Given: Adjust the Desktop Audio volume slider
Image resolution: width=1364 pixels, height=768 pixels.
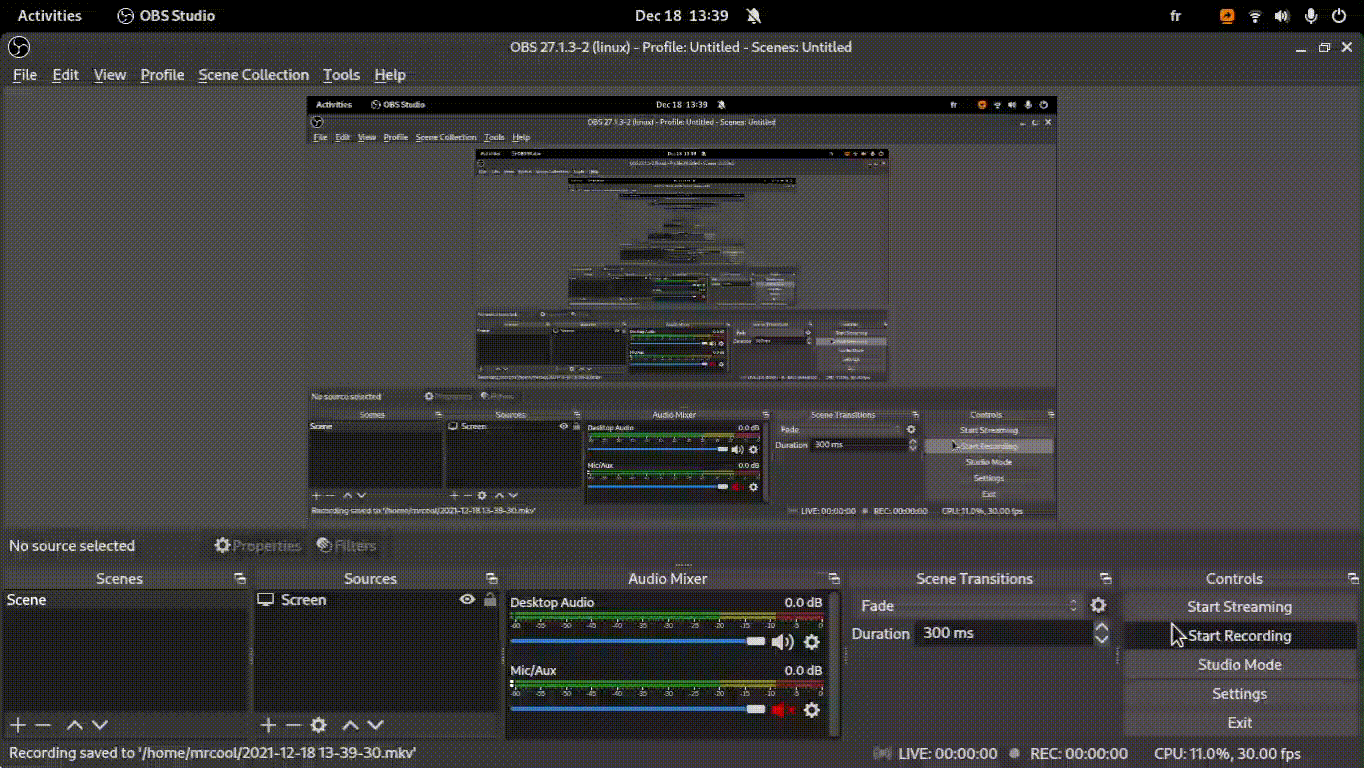Looking at the screenshot, I should tap(638, 641).
